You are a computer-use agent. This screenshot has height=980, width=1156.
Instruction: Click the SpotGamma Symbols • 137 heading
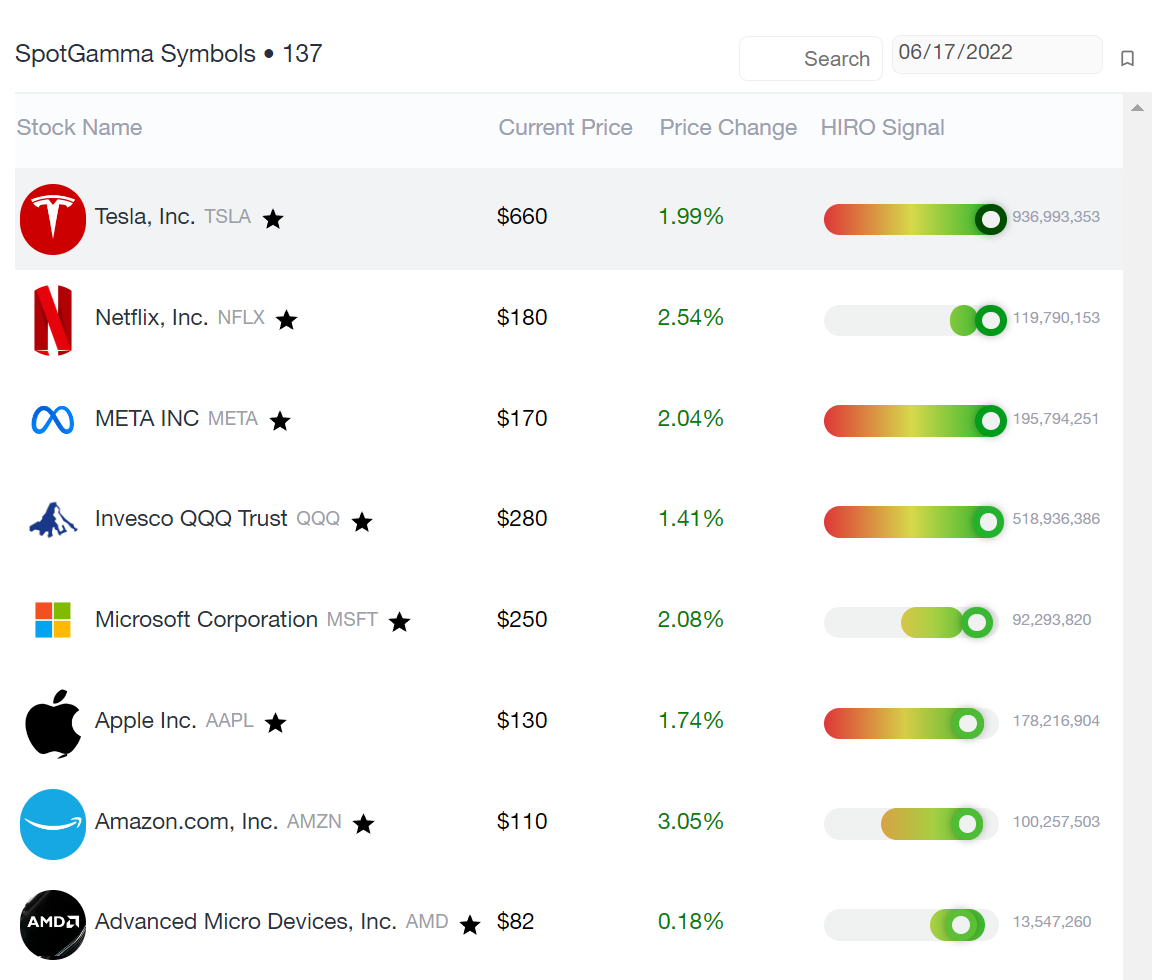tap(168, 54)
